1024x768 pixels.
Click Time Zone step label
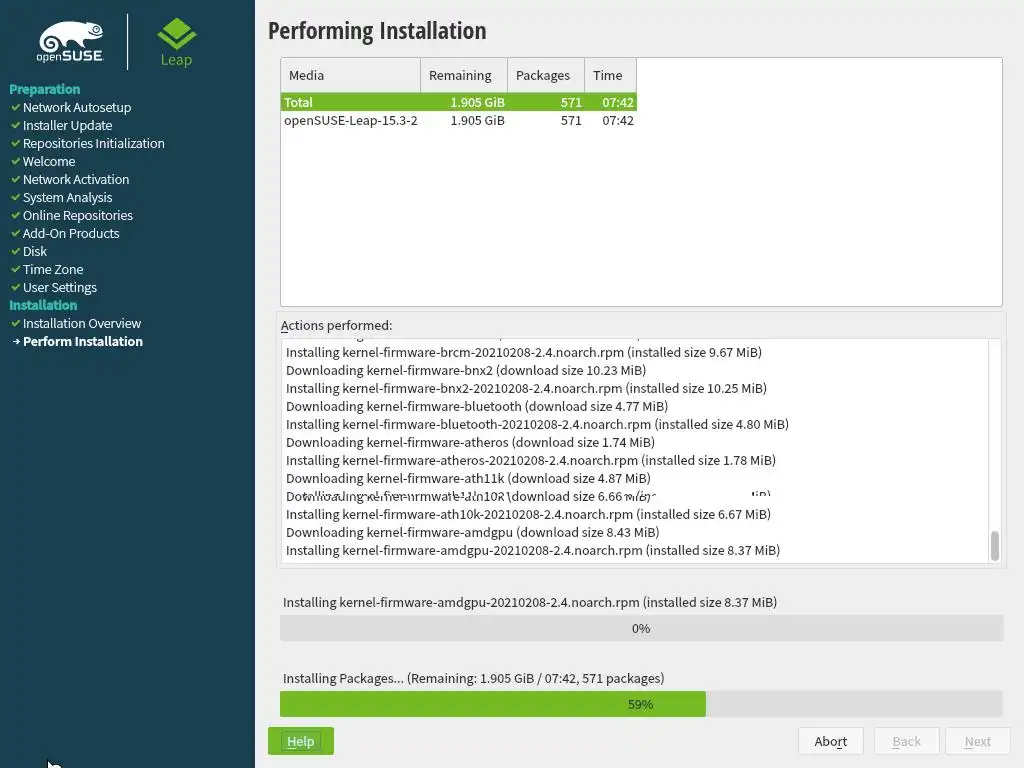tap(53, 269)
